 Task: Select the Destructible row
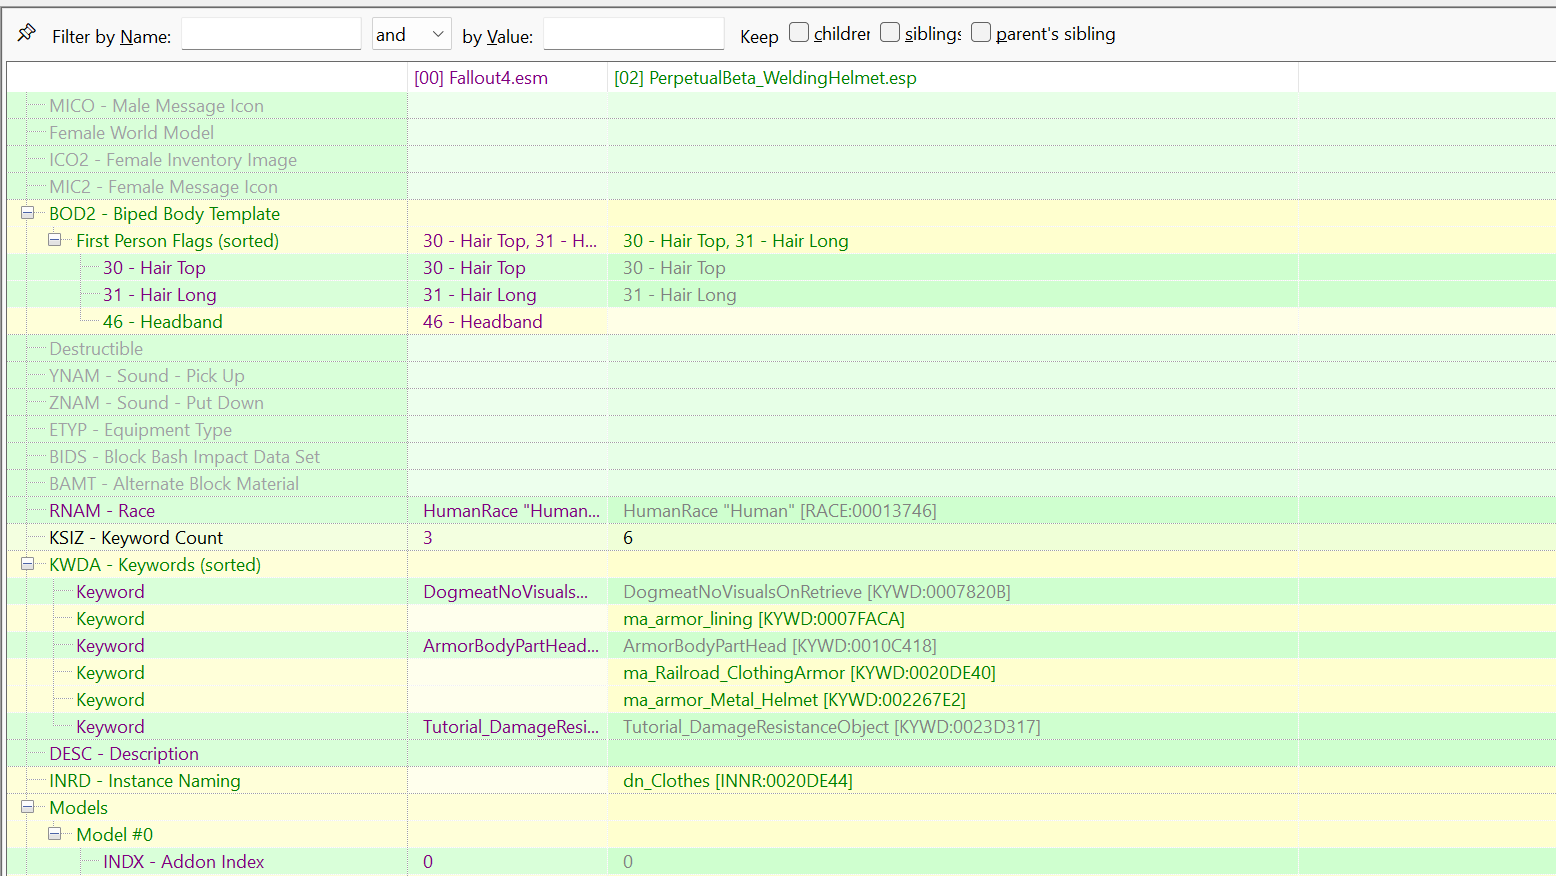(96, 349)
